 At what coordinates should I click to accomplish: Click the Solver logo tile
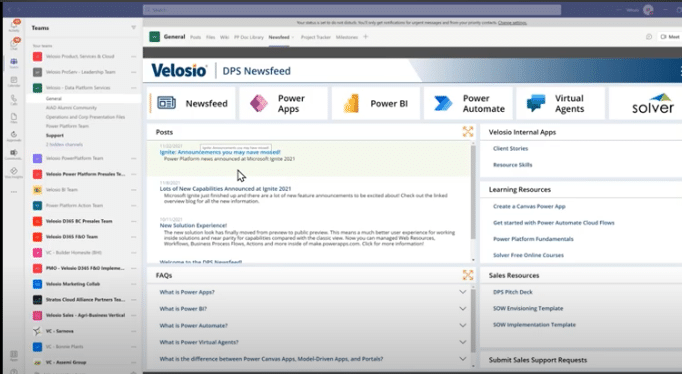tap(652, 103)
